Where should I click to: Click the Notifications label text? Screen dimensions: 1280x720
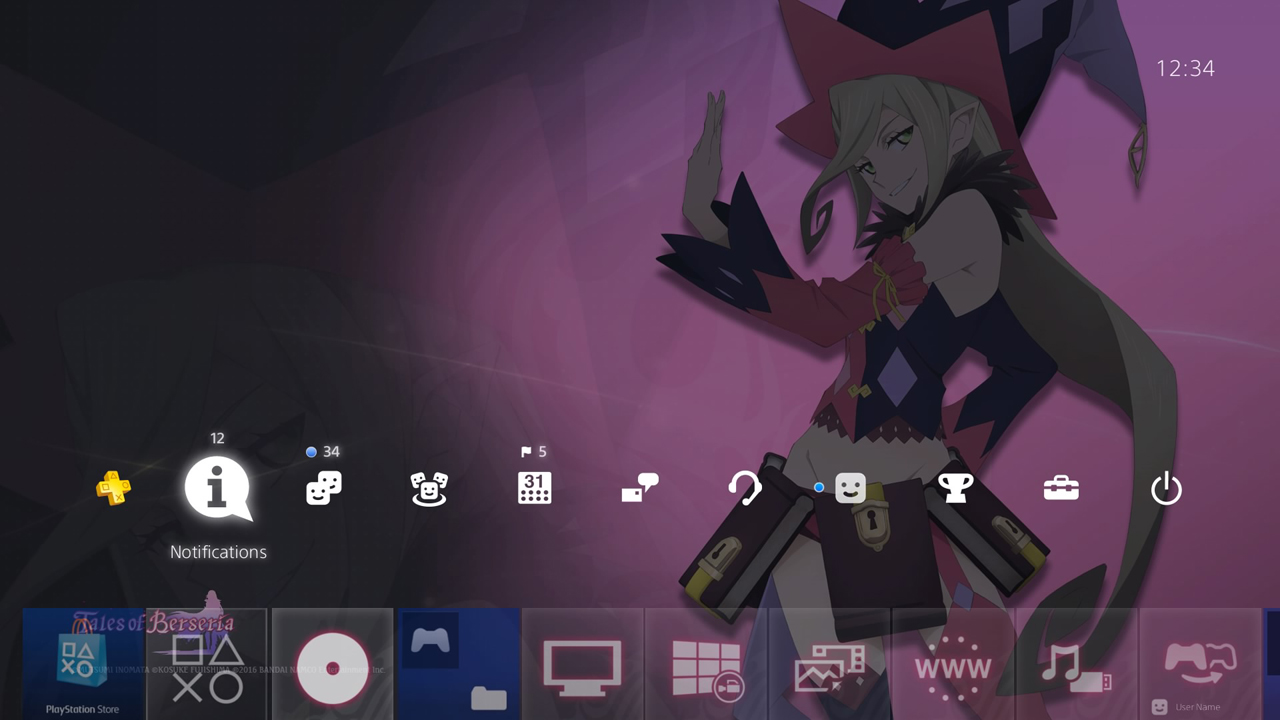point(218,552)
